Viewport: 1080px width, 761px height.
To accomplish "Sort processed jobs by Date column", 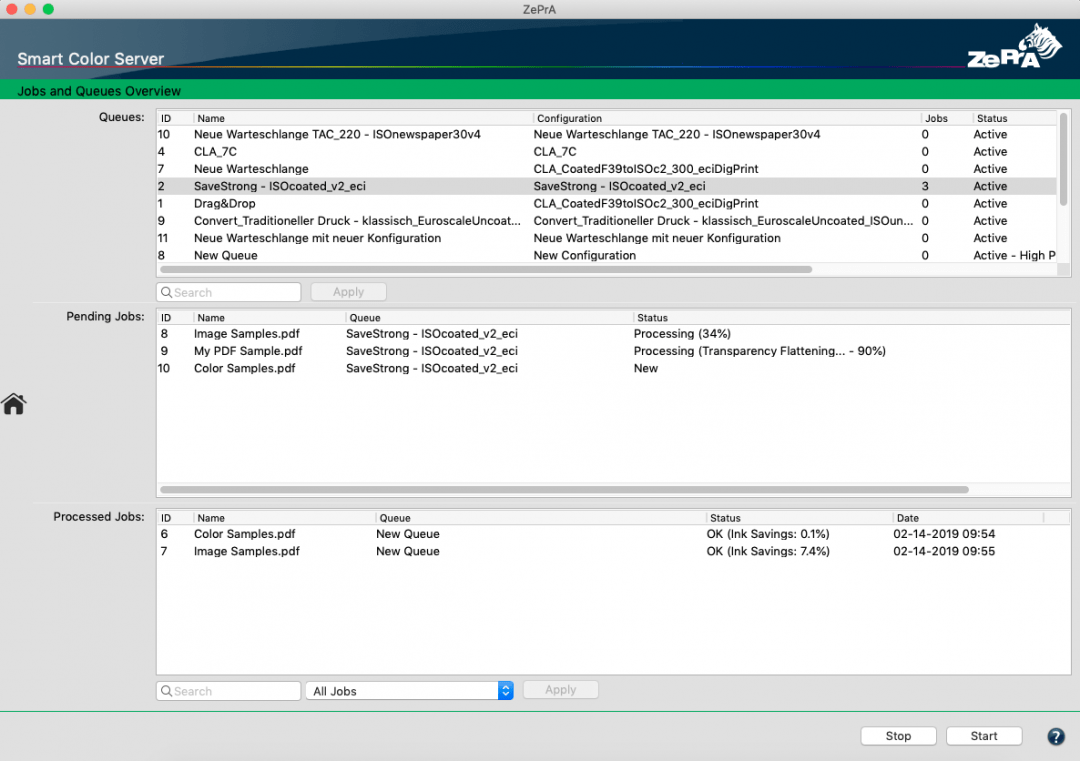I will point(908,518).
